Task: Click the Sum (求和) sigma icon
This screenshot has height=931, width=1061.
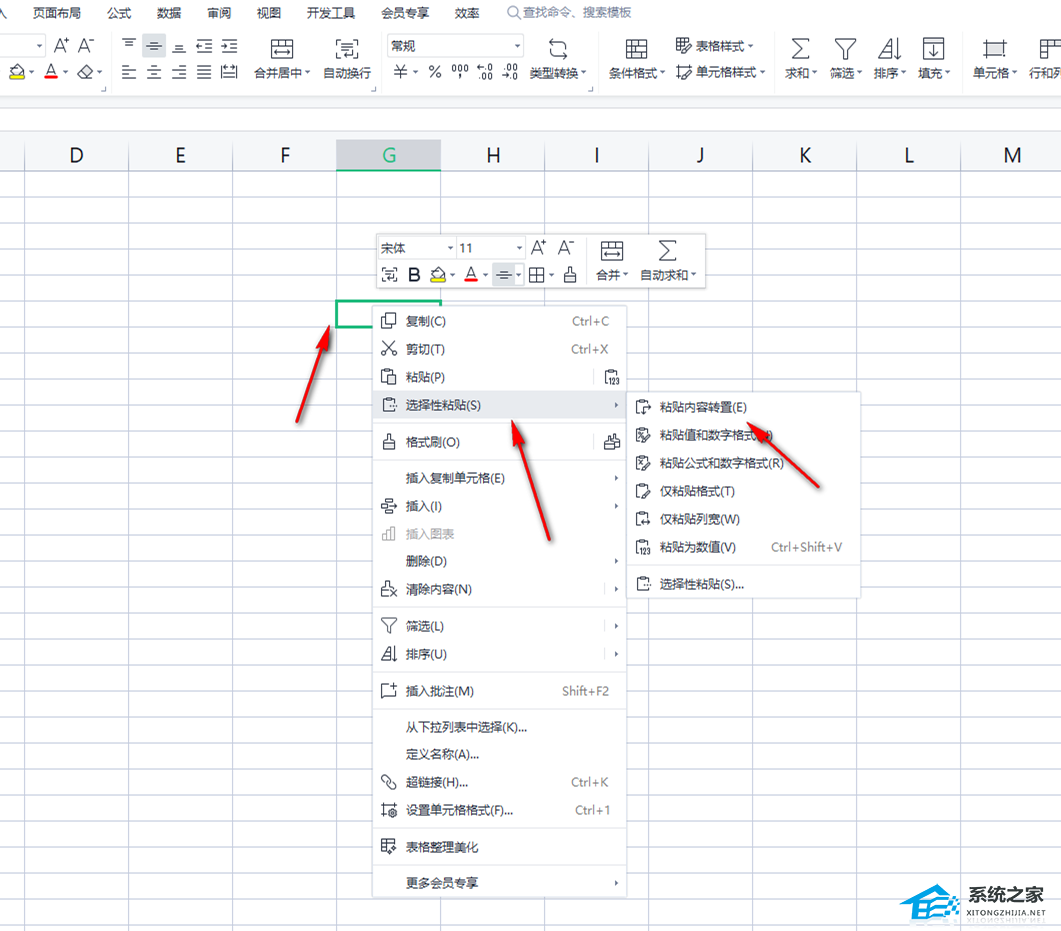Action: coord(800,49)
